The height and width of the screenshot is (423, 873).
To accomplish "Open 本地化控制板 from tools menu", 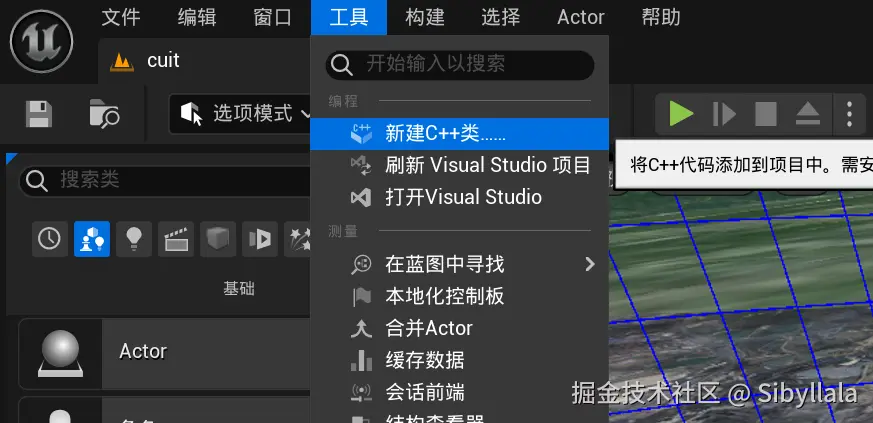I will coord(459,296).
